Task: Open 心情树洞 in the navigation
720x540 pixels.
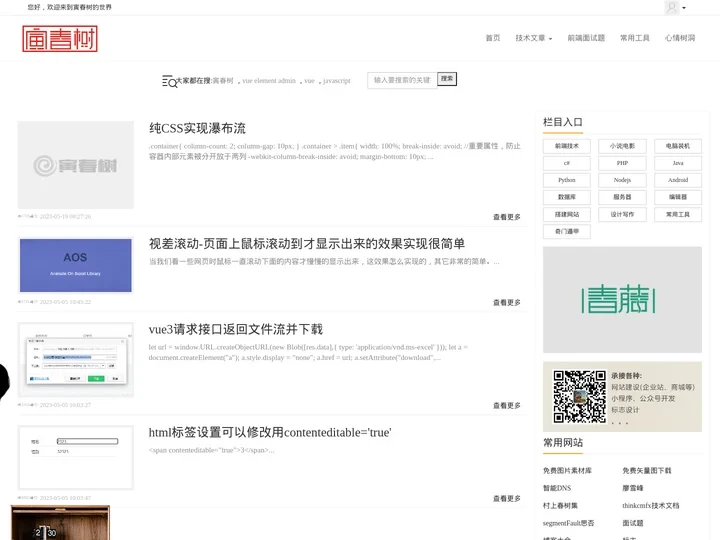Action: tap(680, 38)
